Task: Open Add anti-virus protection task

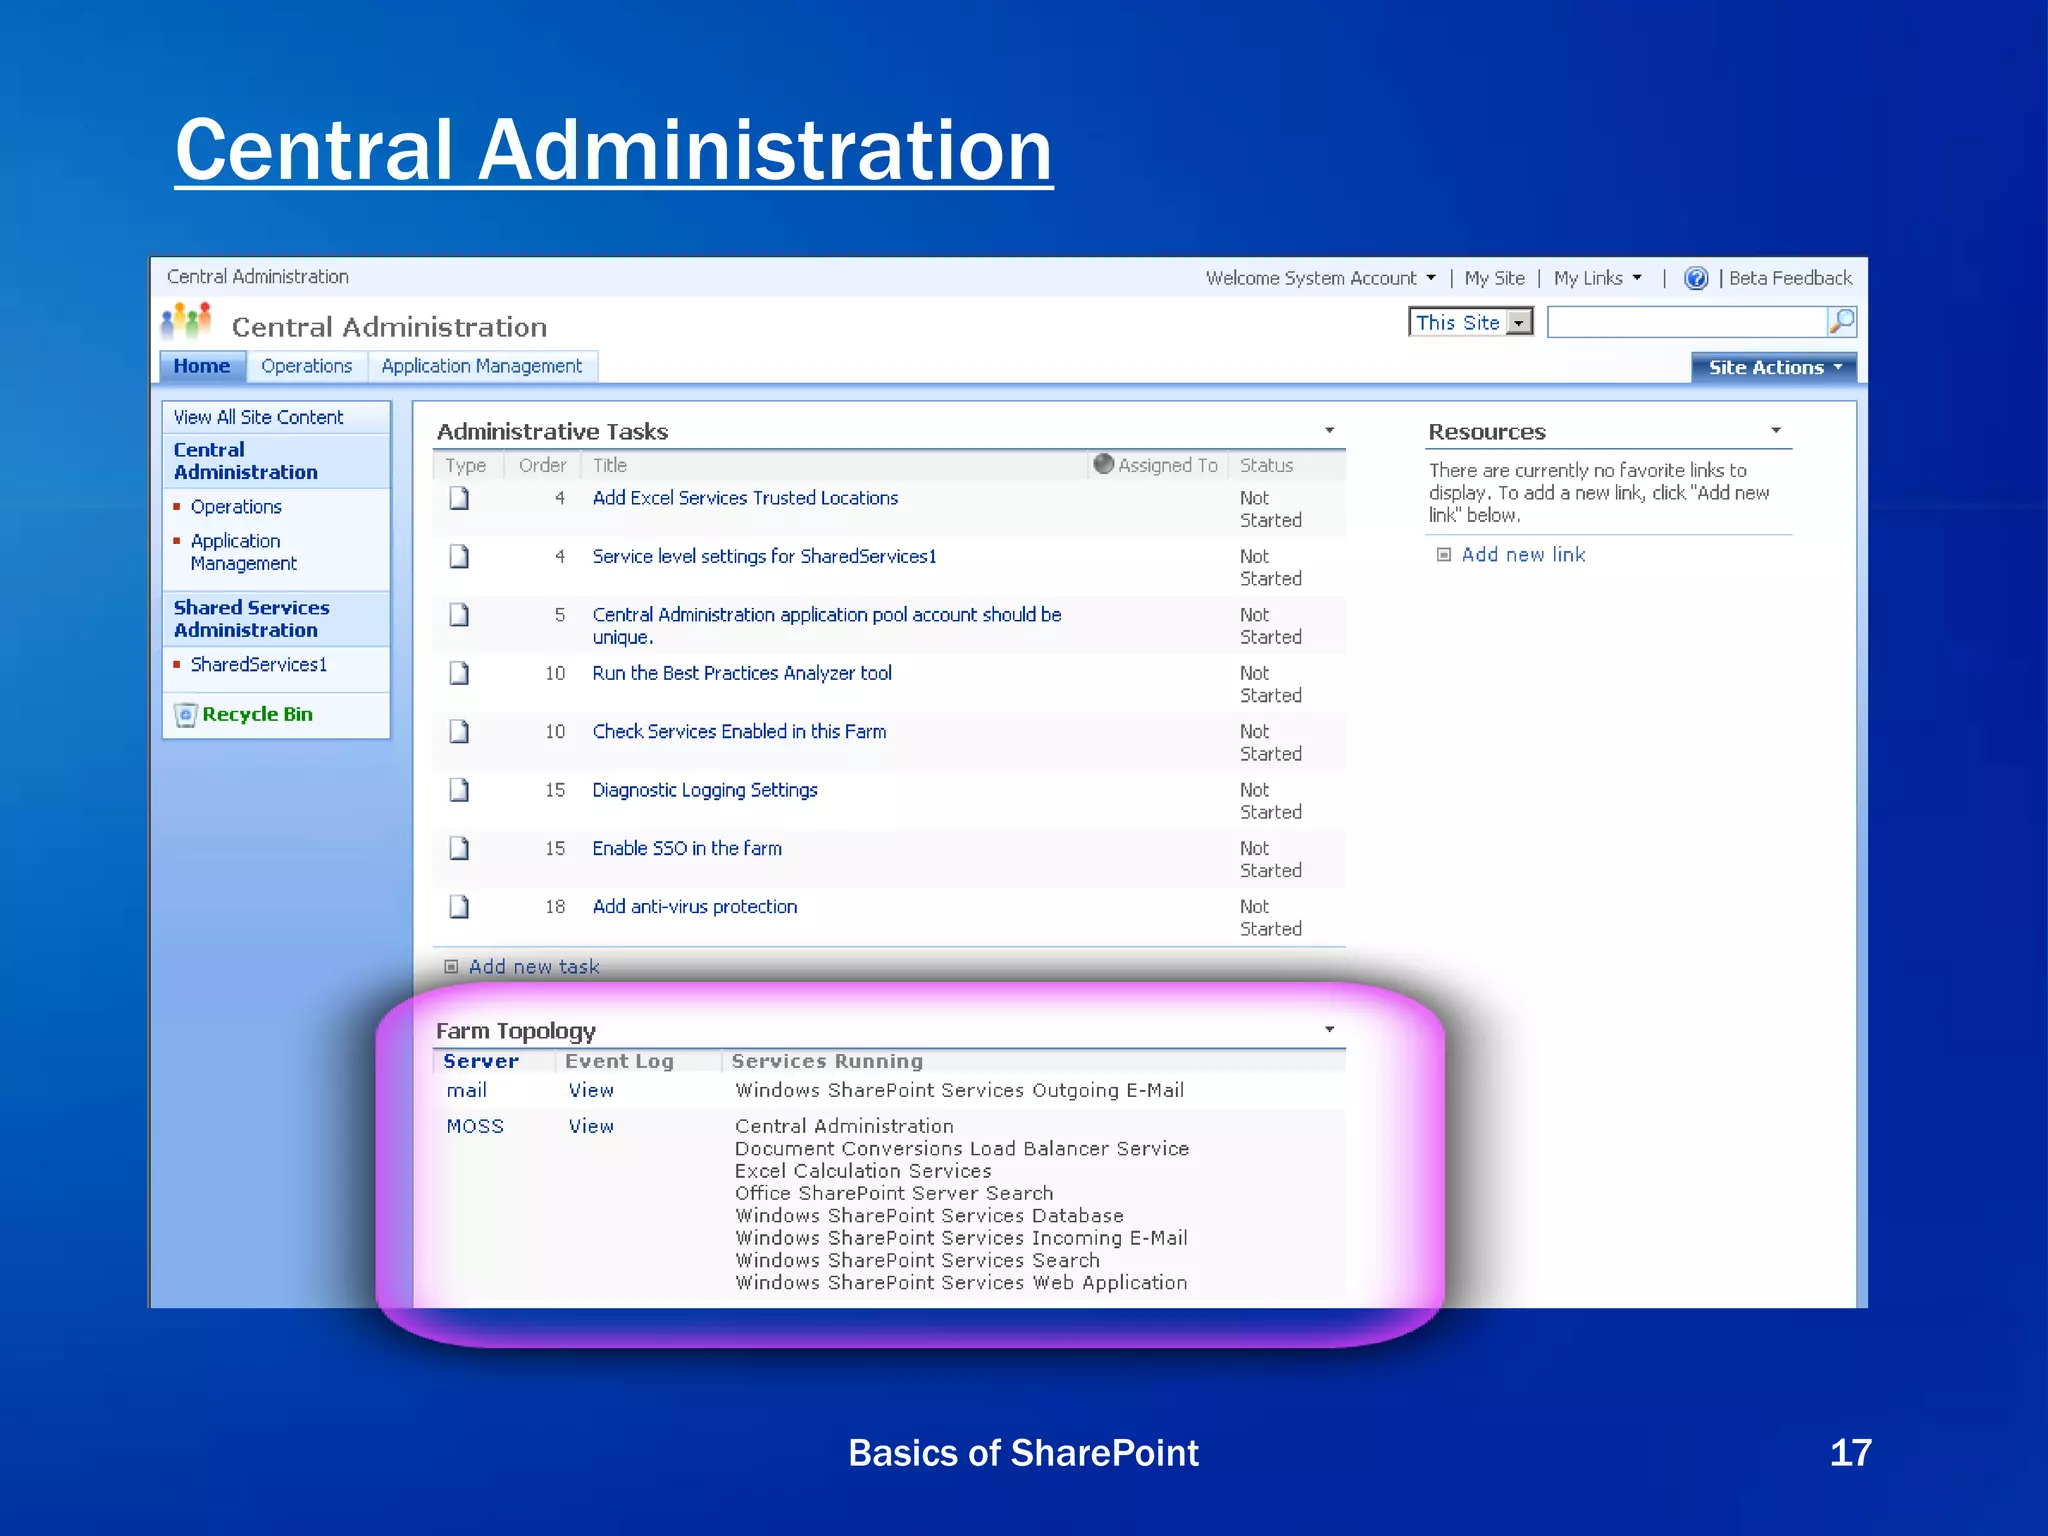Action: pos(695,907)
